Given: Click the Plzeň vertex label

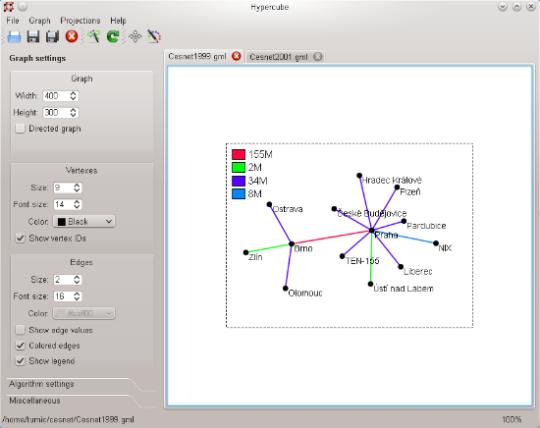Looking at the screenshot, I should (x=410, y=192).
